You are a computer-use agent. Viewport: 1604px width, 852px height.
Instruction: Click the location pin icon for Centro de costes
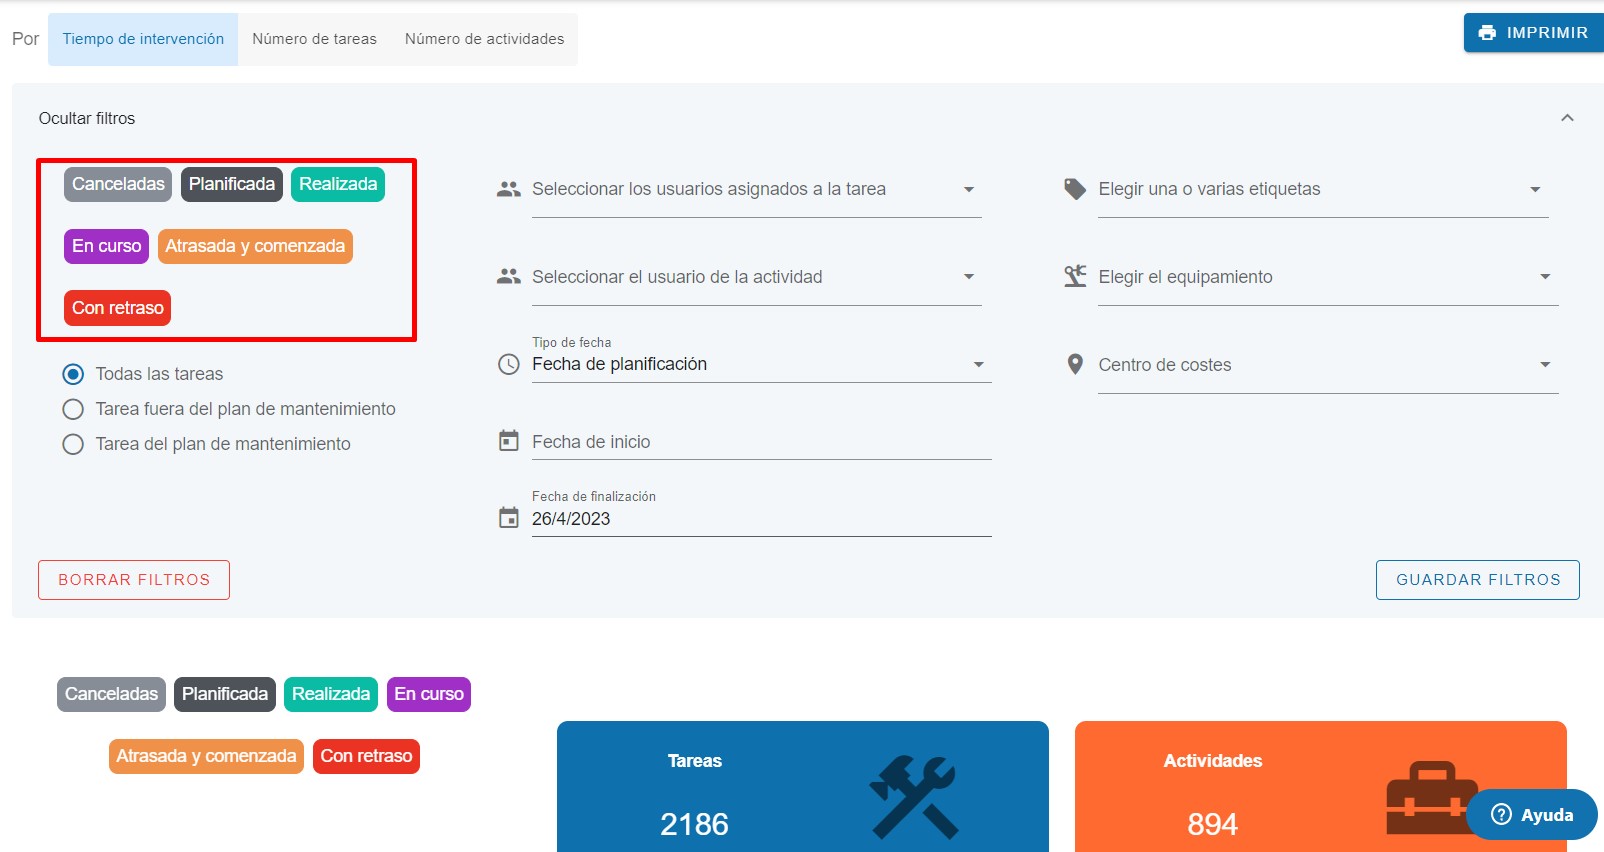coord(1075,364)
